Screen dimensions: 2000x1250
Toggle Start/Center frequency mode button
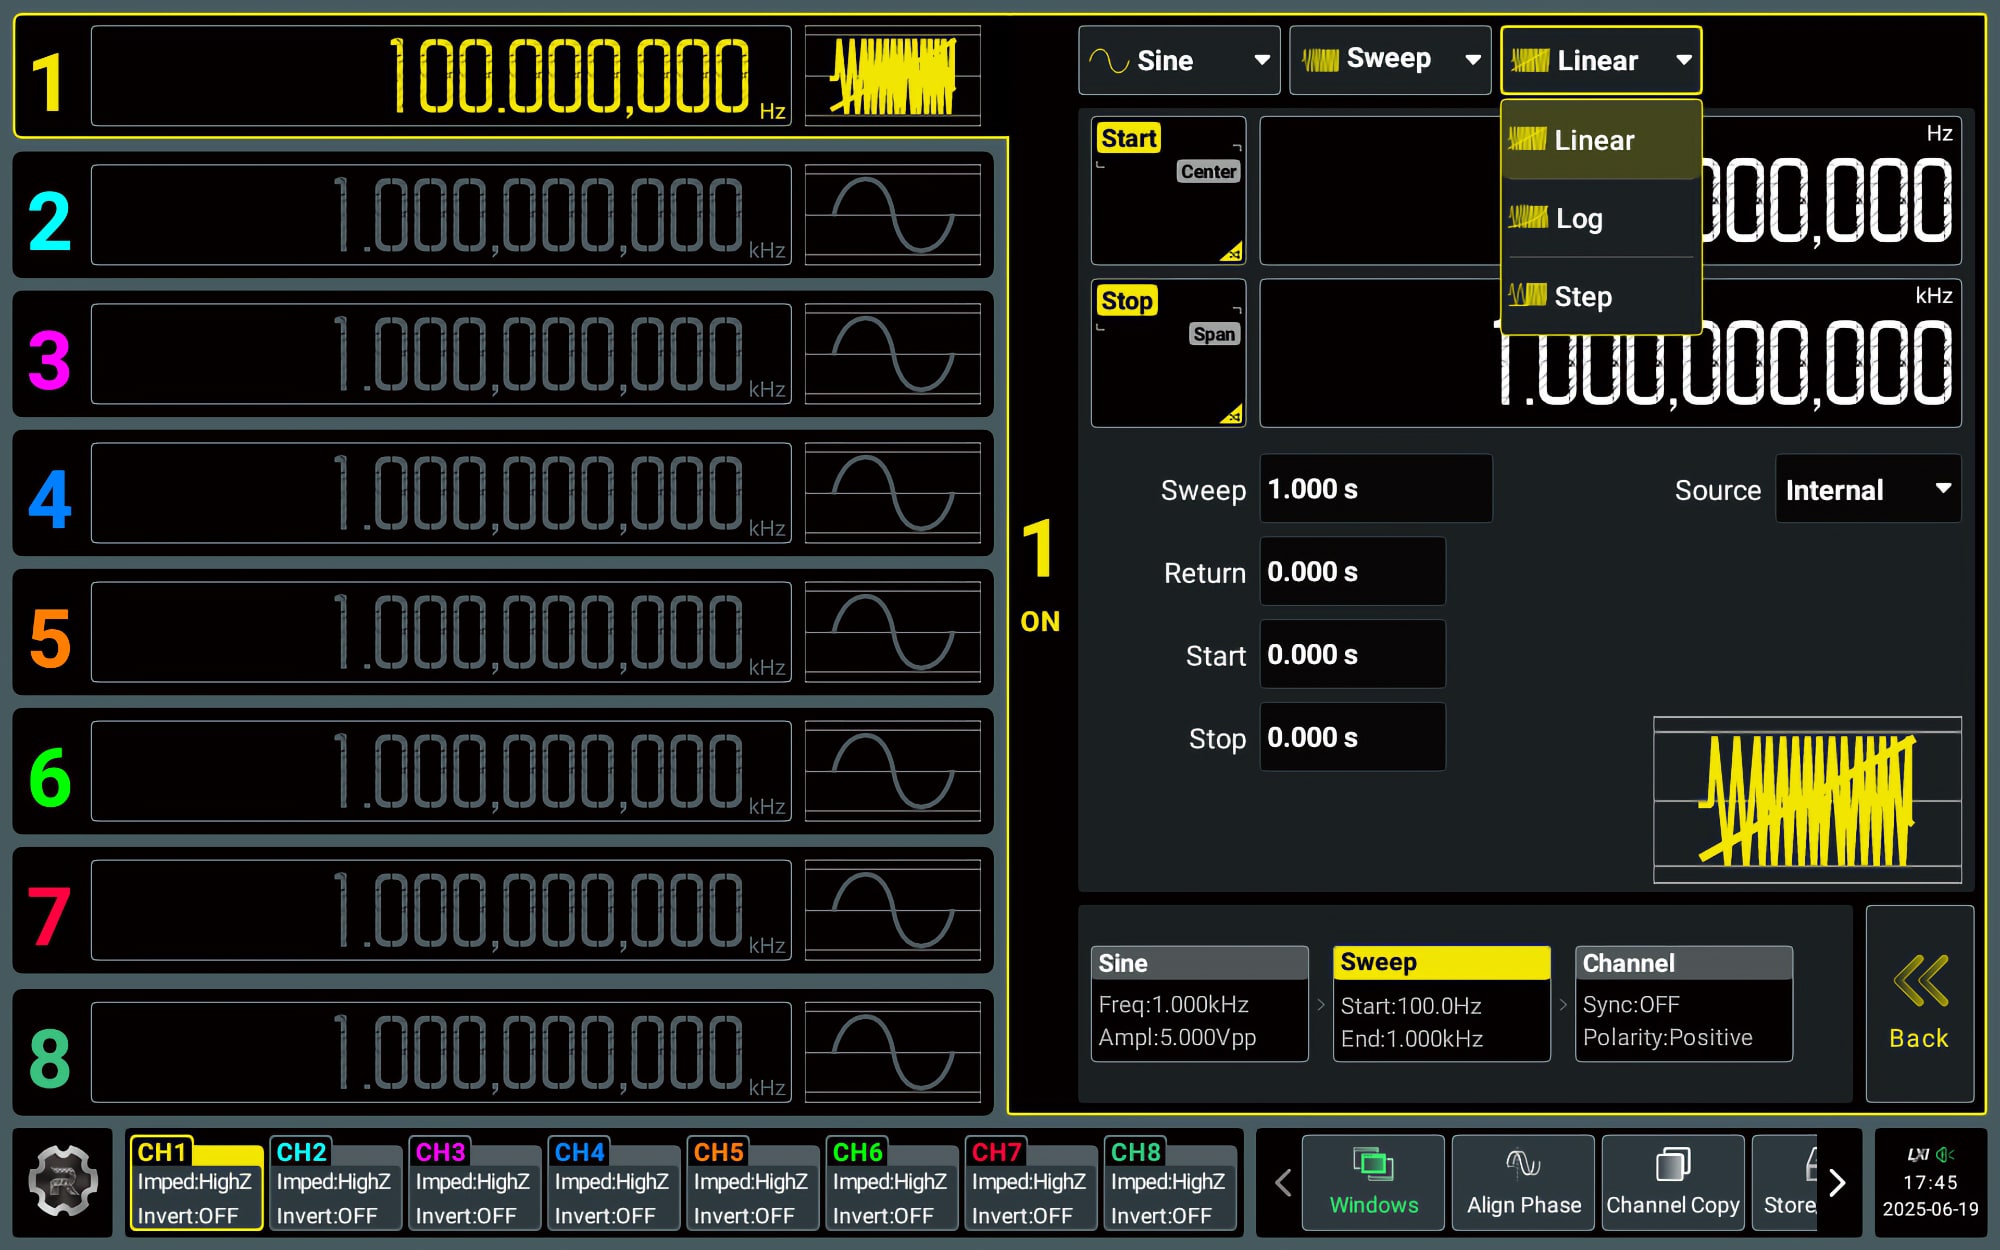[x=1168, y=190]
